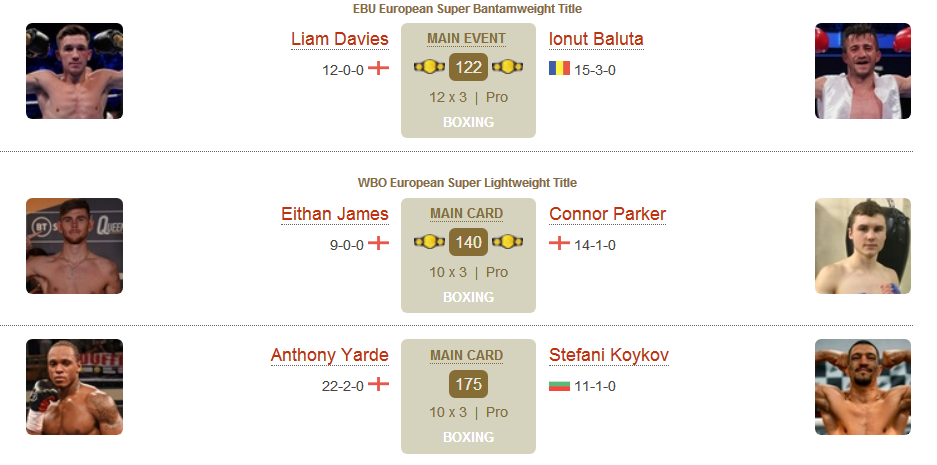Screen dimensions: 937x465
Task: Click the 175 weight class badge
Action: click(468, 384)
